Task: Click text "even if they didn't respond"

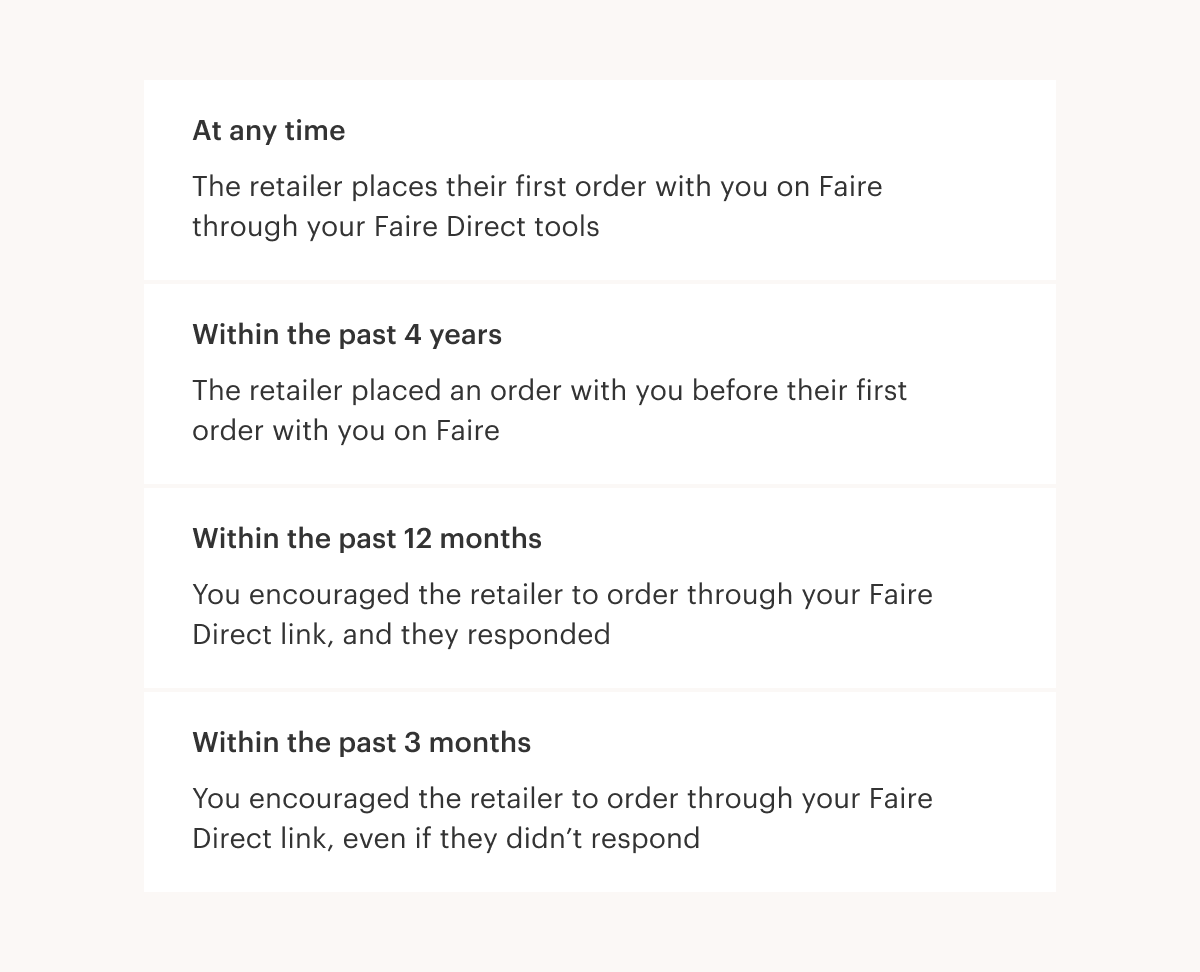Action: point(521,838)
